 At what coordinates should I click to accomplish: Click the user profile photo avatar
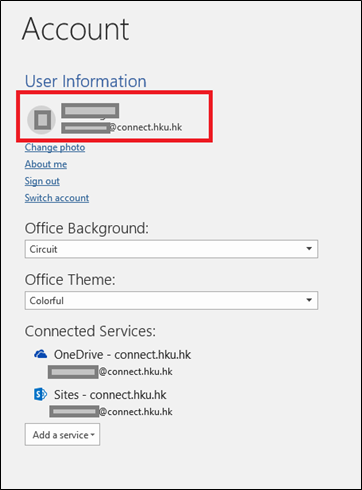tap(41, 120)
